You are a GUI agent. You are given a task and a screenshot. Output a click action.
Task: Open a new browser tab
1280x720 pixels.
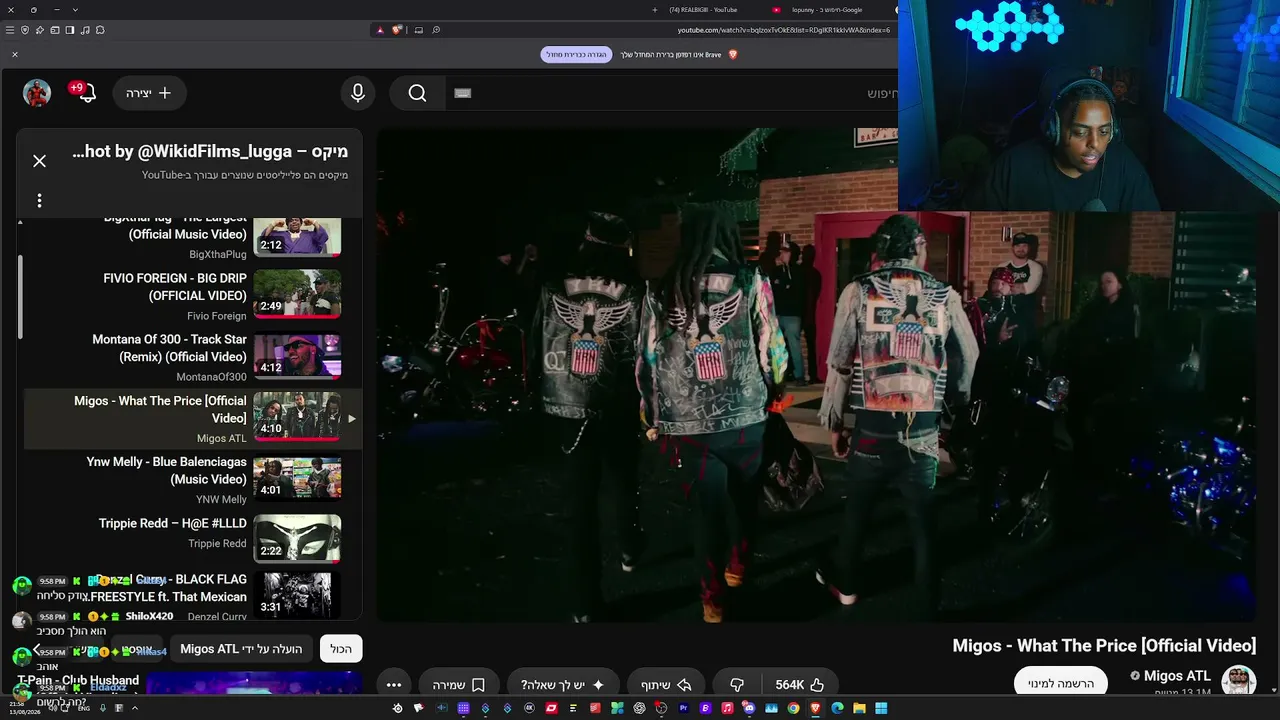point(655,10)
